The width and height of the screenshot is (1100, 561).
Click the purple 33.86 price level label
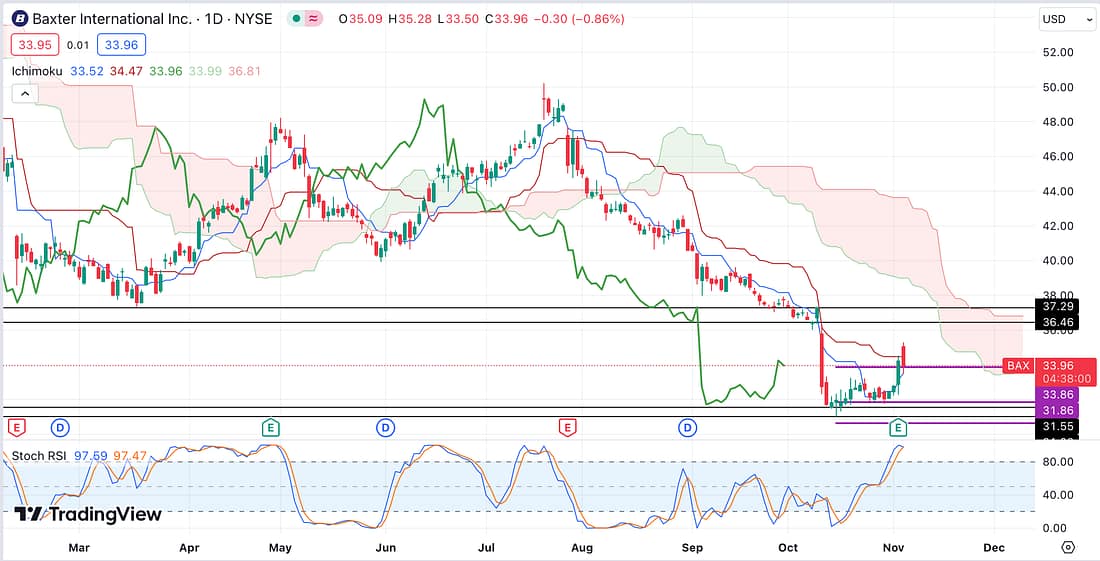1058,394
